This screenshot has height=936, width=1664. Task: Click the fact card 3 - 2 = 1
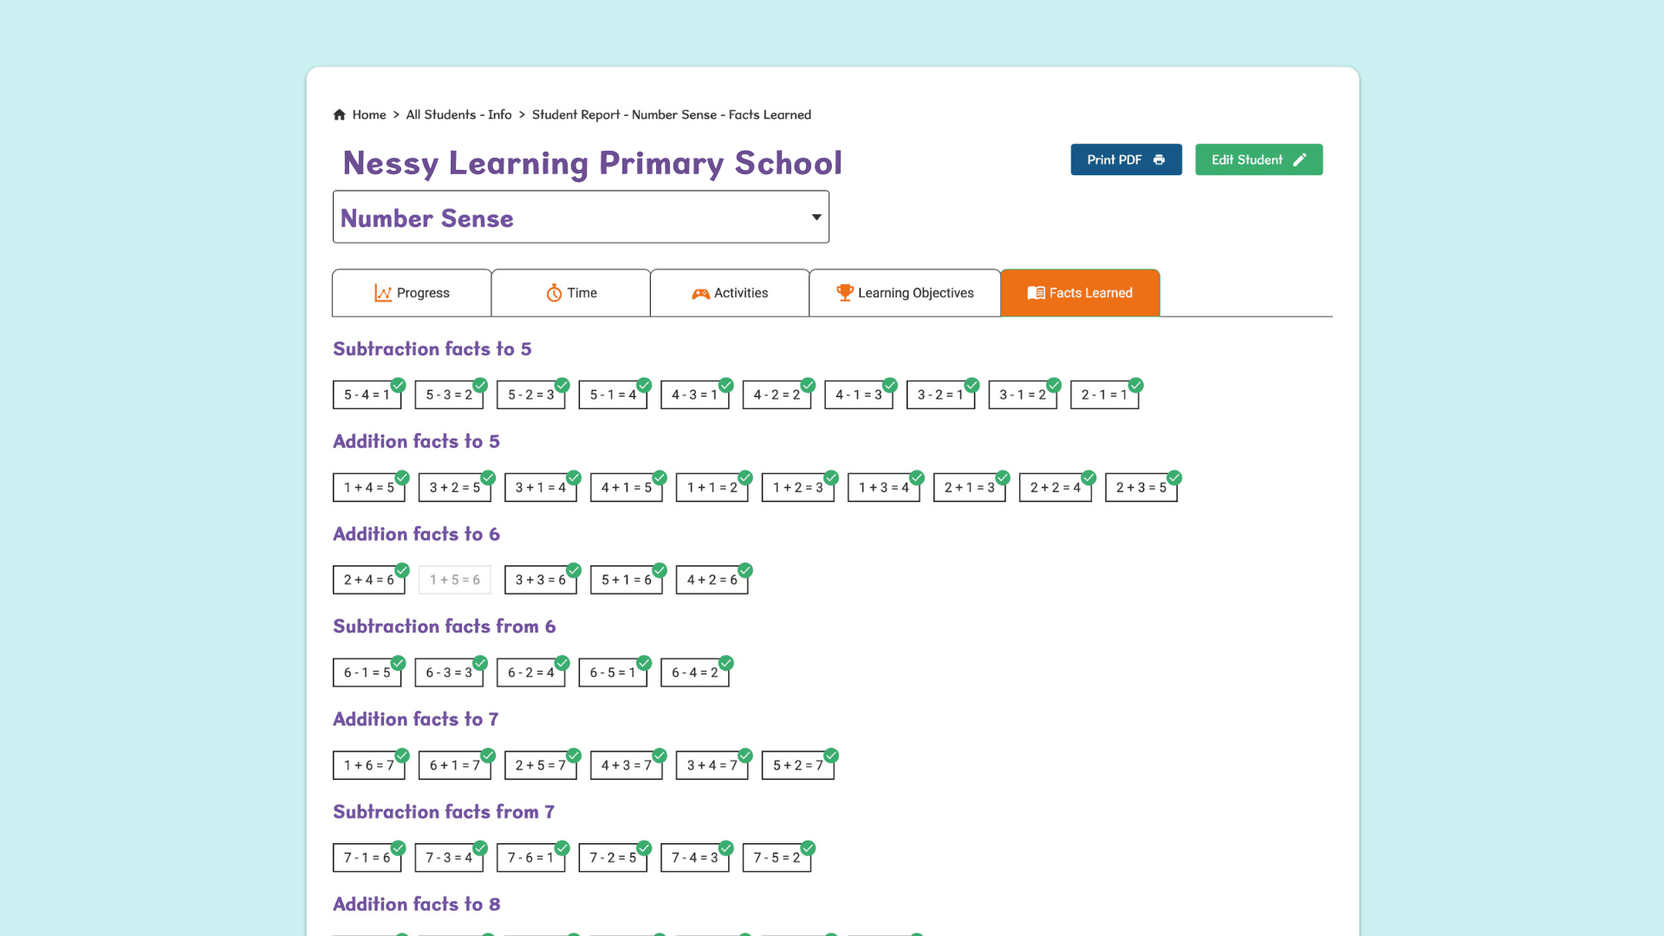(941, 395)
